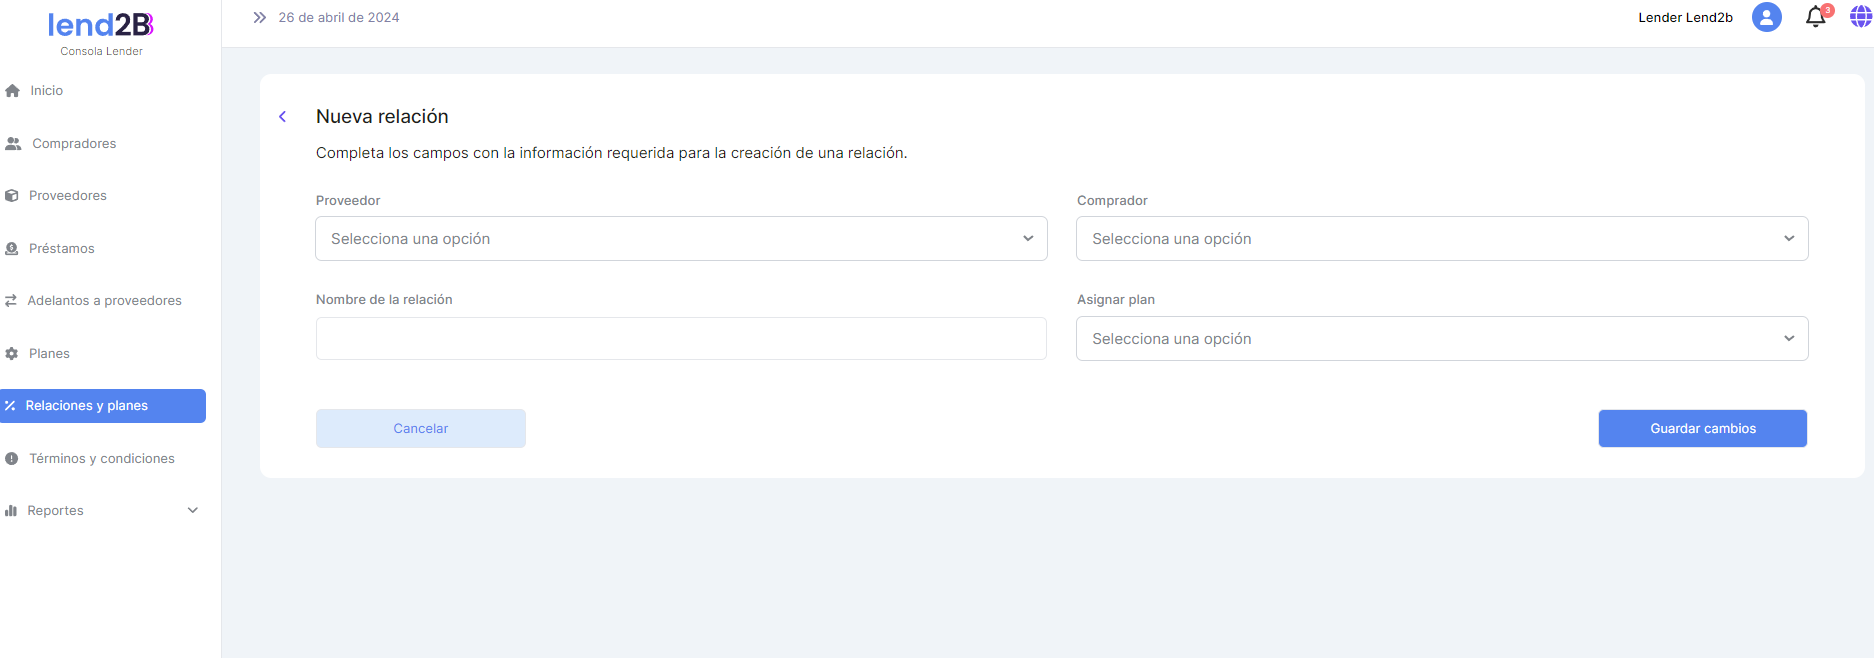Click the Cancelar button
Image resolution: width=1874 pixels, height=658 pixels.
point(420,429)
